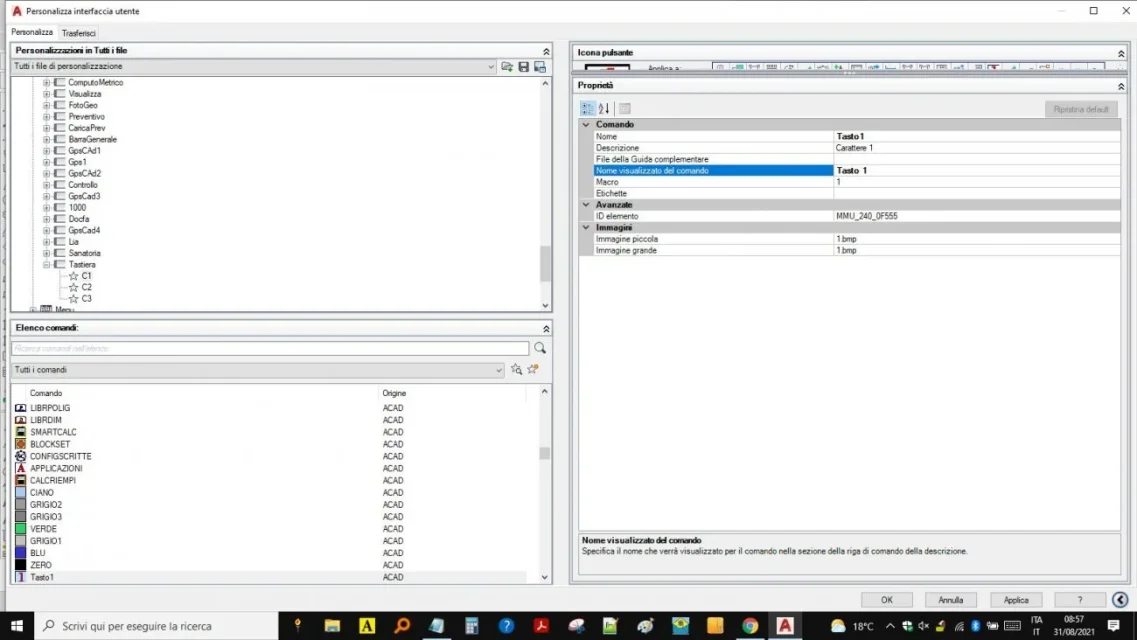
Task: Click the Ripristina default button
Action: [1081, 109]
